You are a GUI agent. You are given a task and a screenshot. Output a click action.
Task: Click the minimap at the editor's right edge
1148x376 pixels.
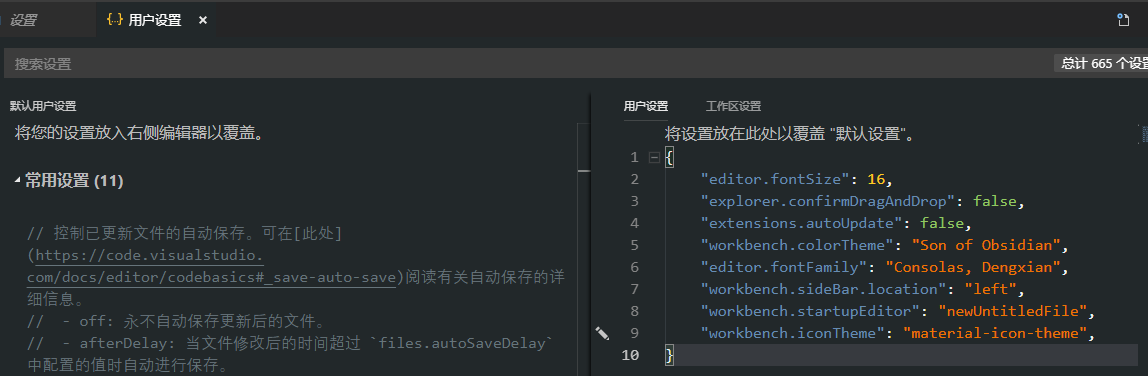coord(1144,135)
